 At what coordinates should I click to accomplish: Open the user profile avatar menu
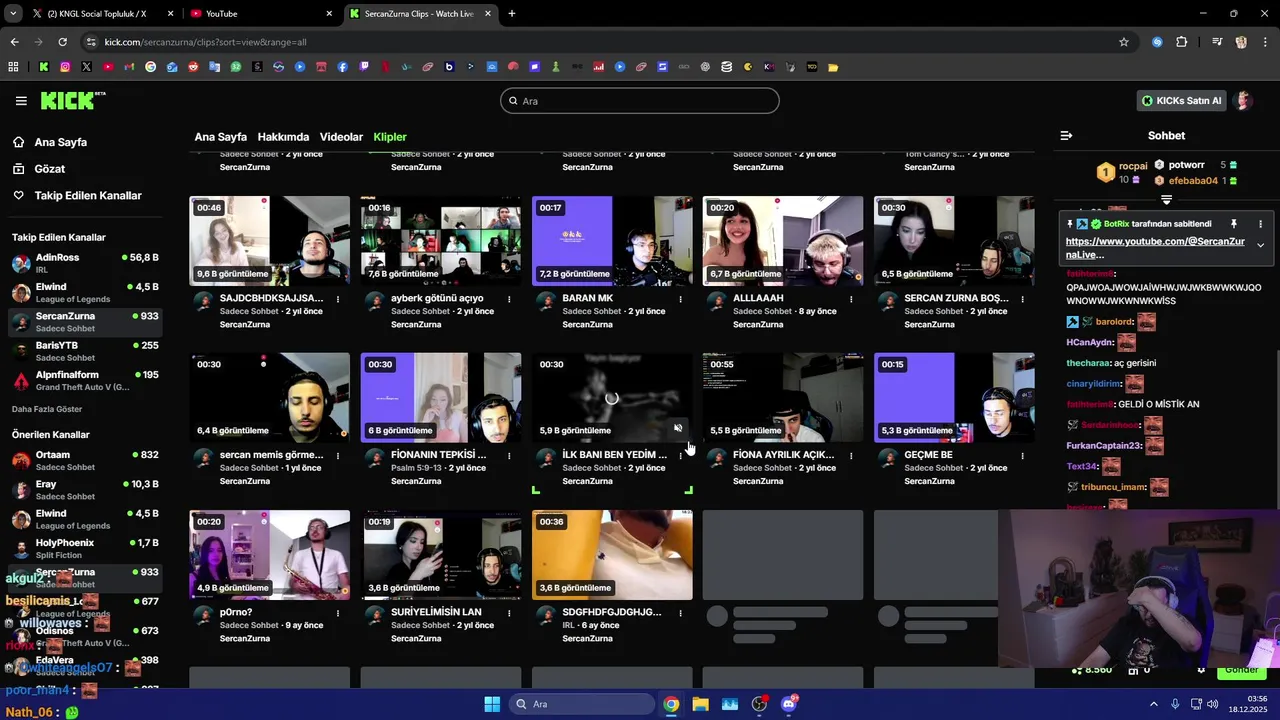(x=1243, y=101)
